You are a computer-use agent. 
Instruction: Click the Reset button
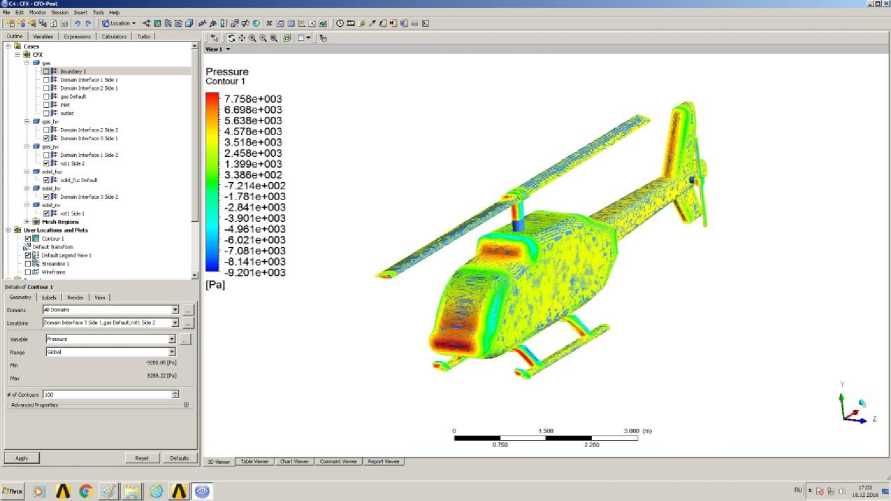tap(141, 458)
